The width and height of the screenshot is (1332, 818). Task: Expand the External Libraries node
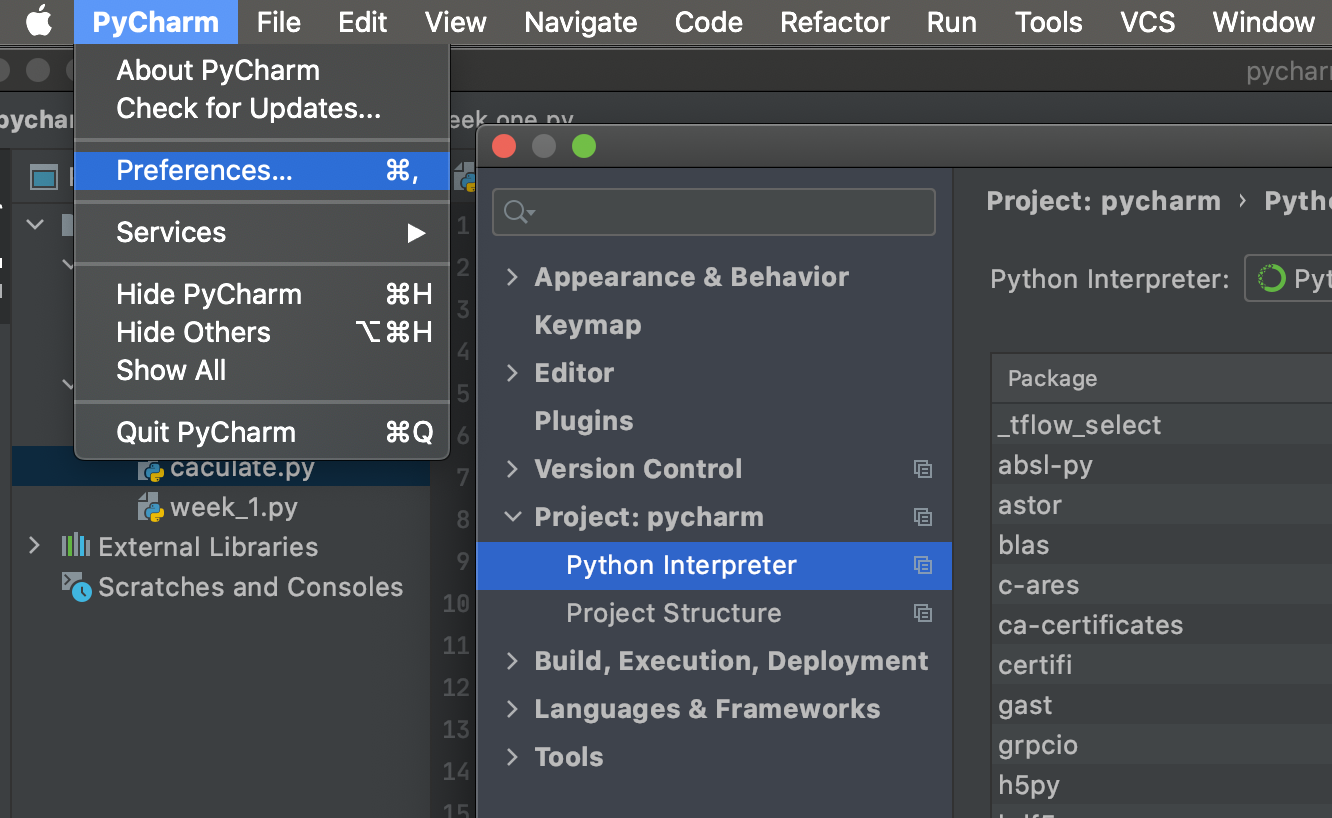pyautogui.click(x=35, y=546)
